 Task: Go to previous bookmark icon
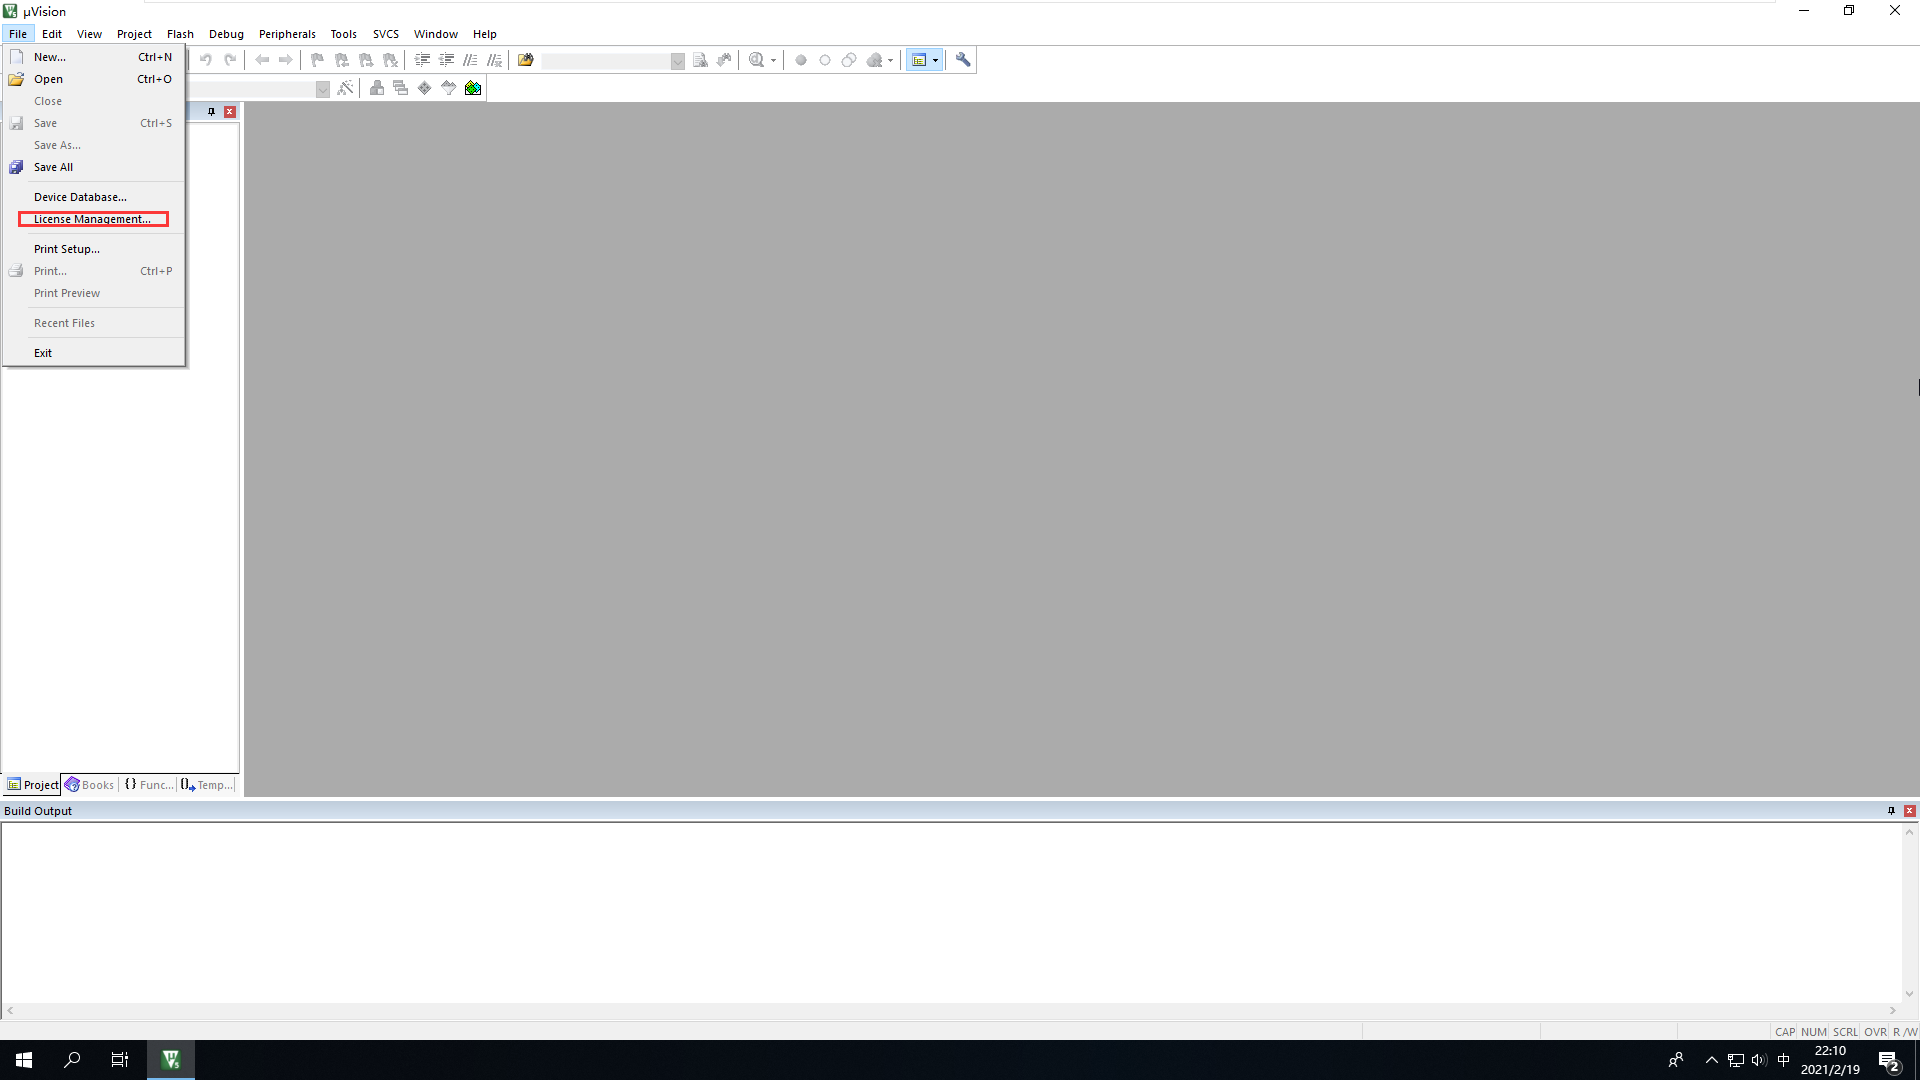tap(342, 60)
